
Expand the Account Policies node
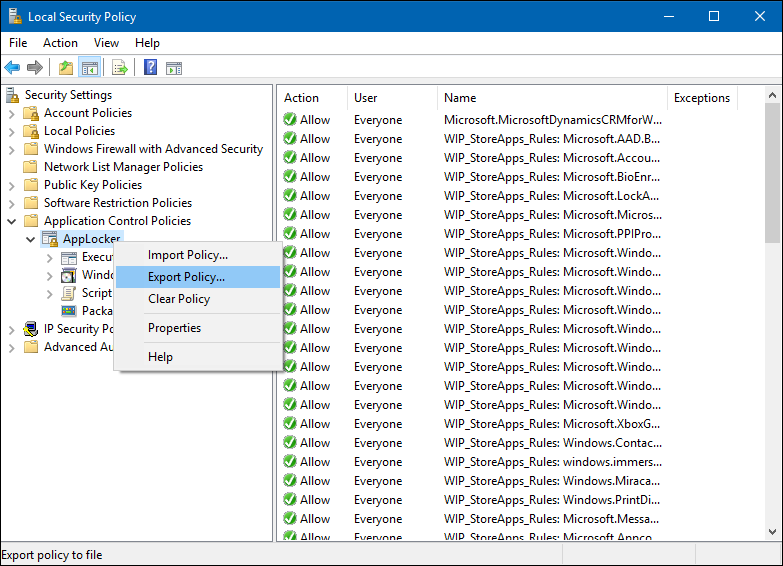click(12, 113)
